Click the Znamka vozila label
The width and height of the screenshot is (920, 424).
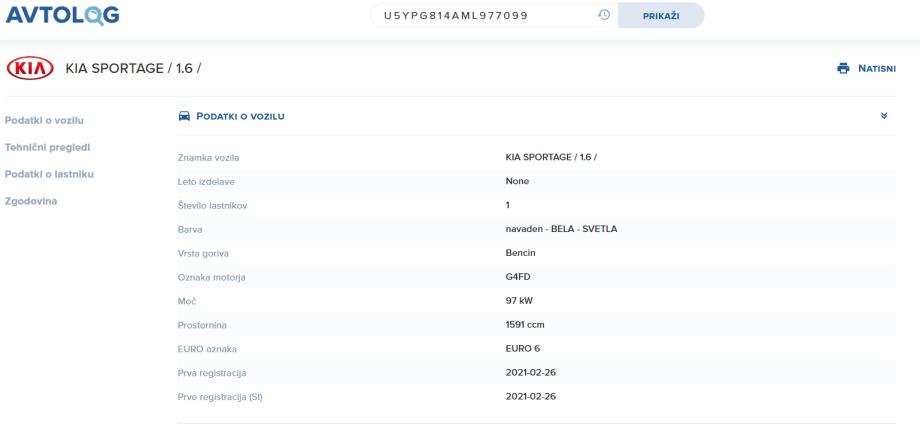[208, 158]
